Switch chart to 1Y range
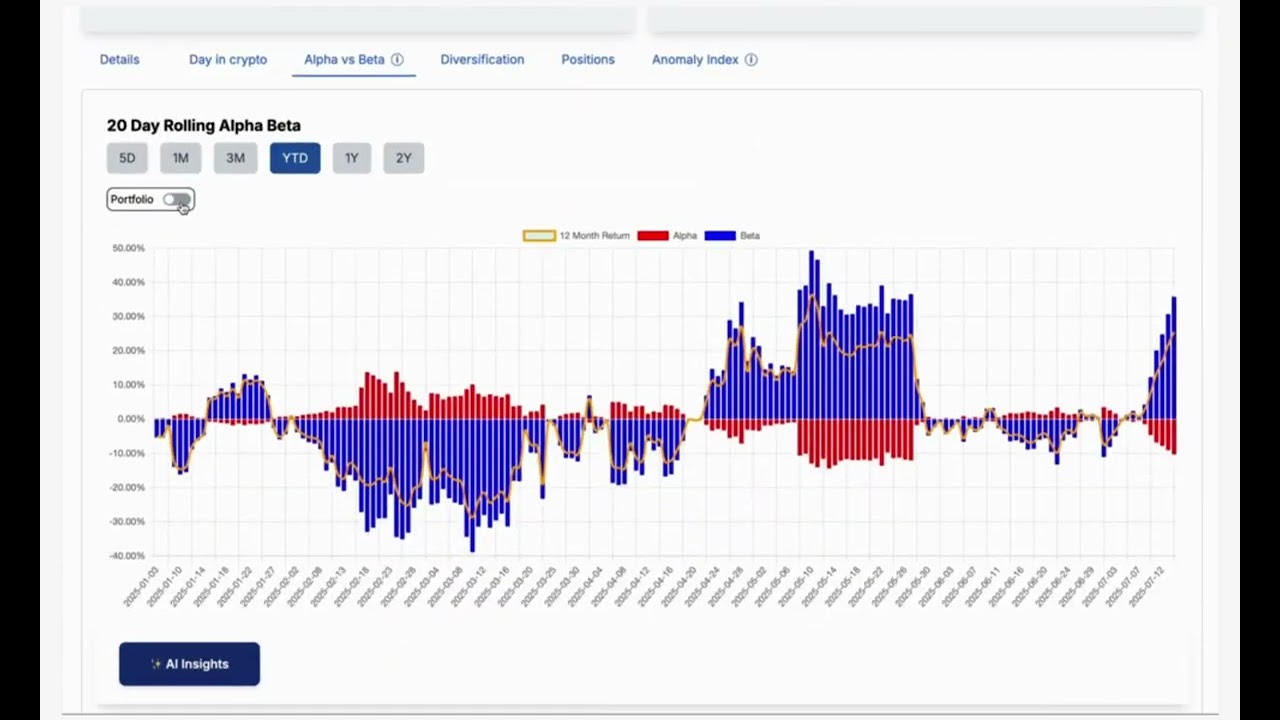 352,158
